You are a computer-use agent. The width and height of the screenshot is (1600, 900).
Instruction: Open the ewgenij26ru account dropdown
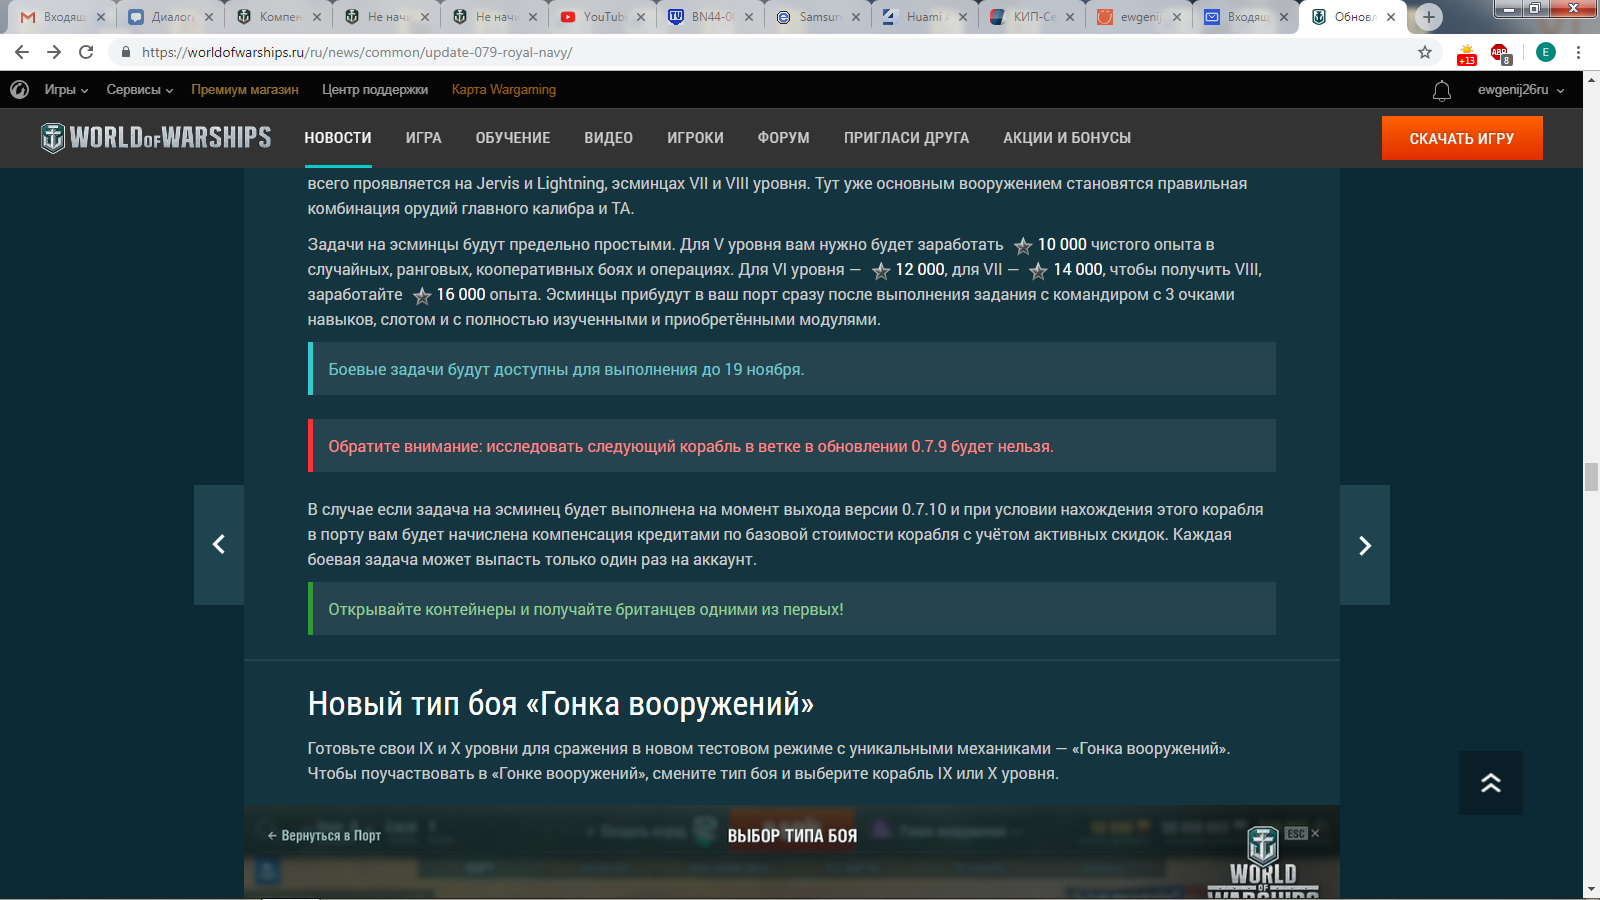click(x=1520, y=90)
